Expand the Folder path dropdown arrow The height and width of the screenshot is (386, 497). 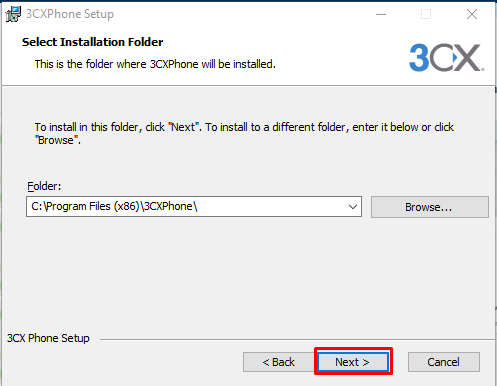click(x=353, y=207)
